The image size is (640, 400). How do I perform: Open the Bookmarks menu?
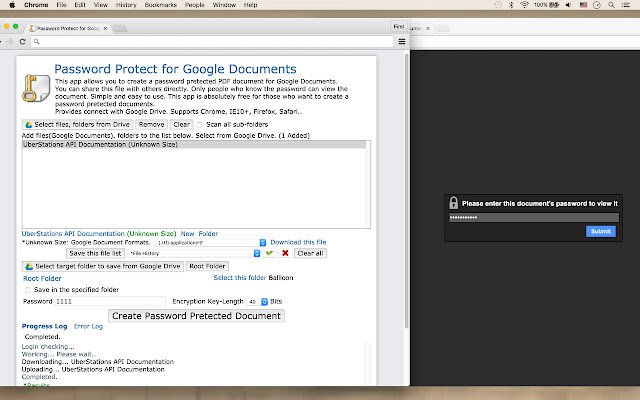(x=161, y=5)
